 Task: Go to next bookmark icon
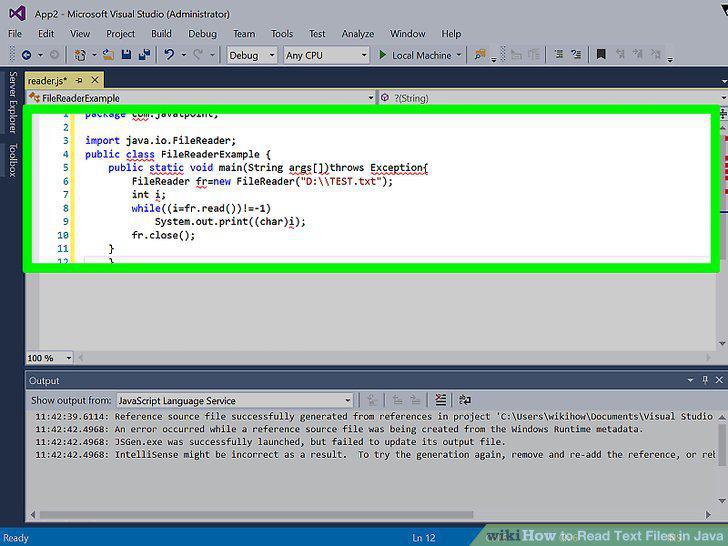pos(637,55)
